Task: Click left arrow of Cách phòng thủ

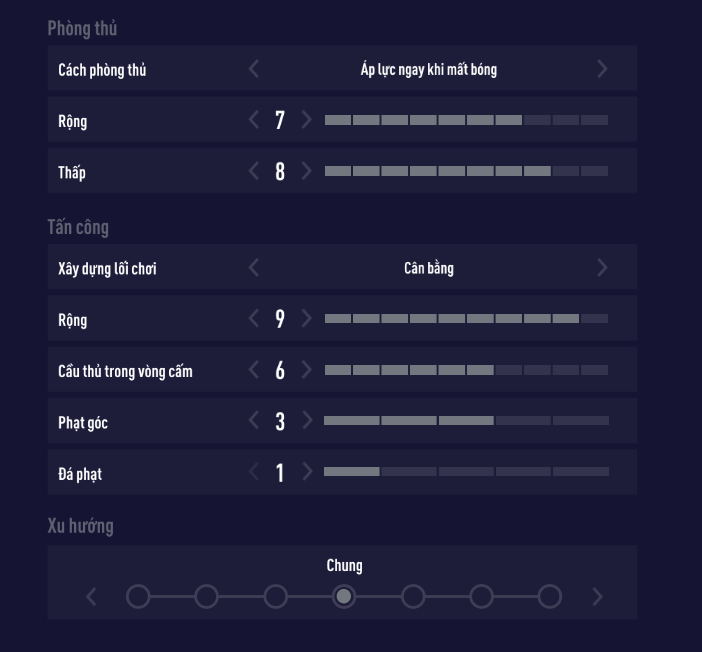Action: click(x=254, y=69)
